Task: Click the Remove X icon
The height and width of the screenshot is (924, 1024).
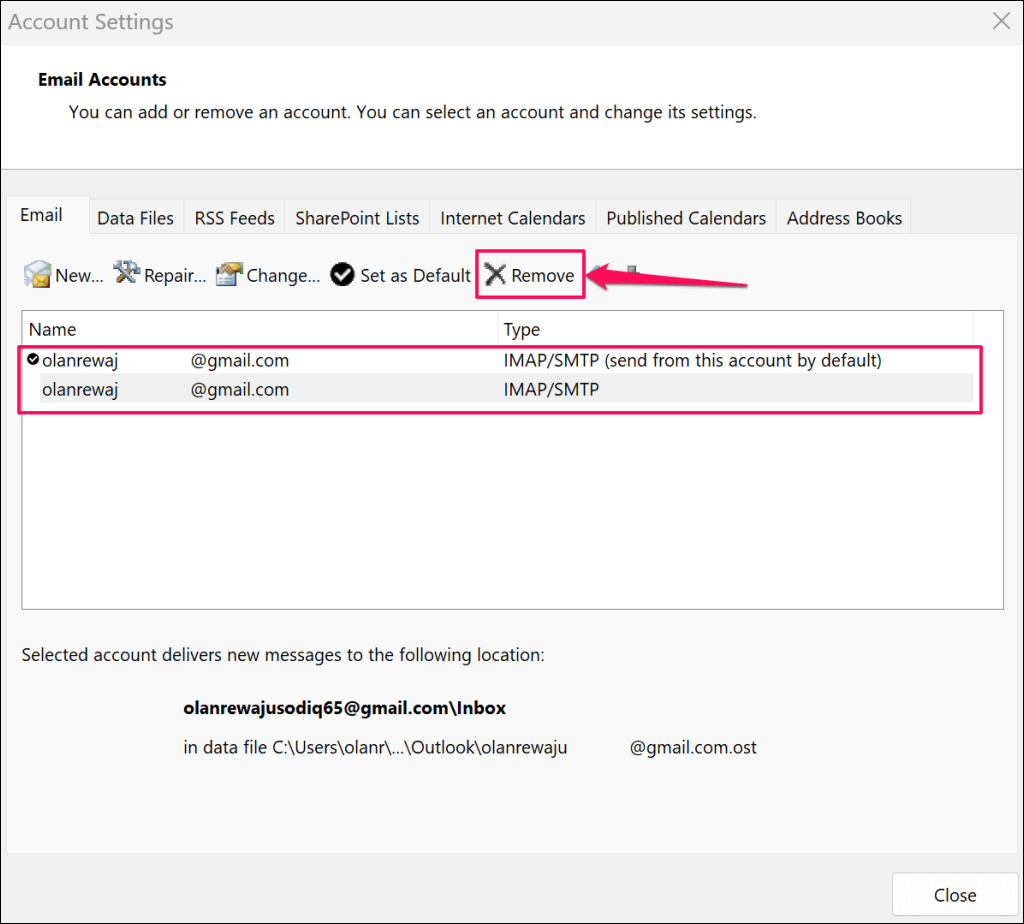Action: tap(495, 275)
